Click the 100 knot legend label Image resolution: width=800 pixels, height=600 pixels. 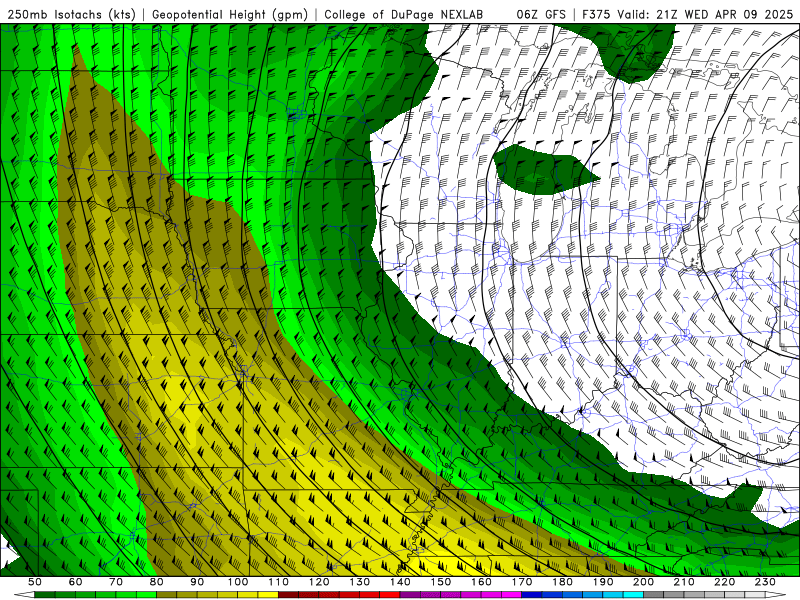[x=238, y=582]
